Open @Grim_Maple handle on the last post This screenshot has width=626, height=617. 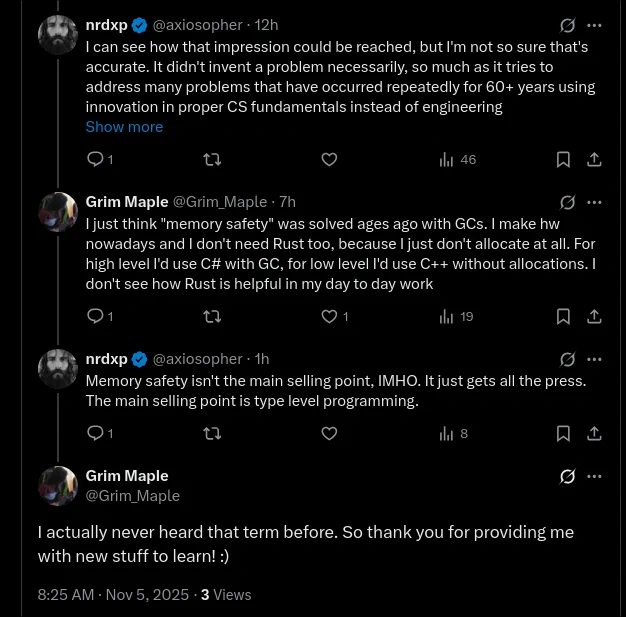point(133,495)
